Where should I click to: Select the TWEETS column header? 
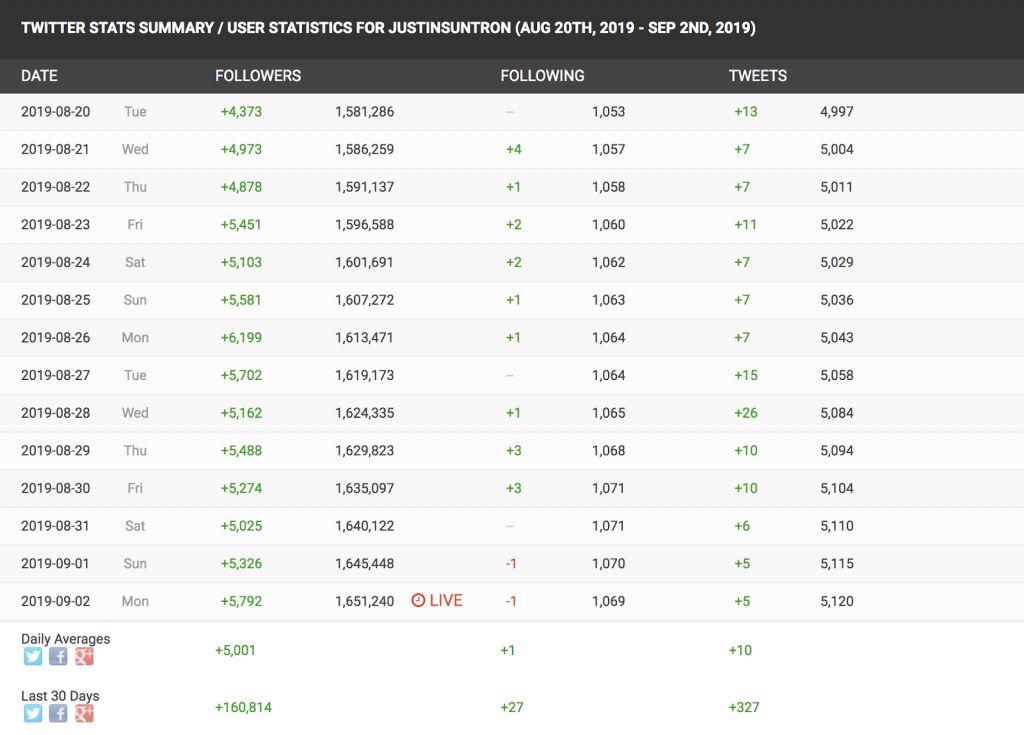coord(757,76)
